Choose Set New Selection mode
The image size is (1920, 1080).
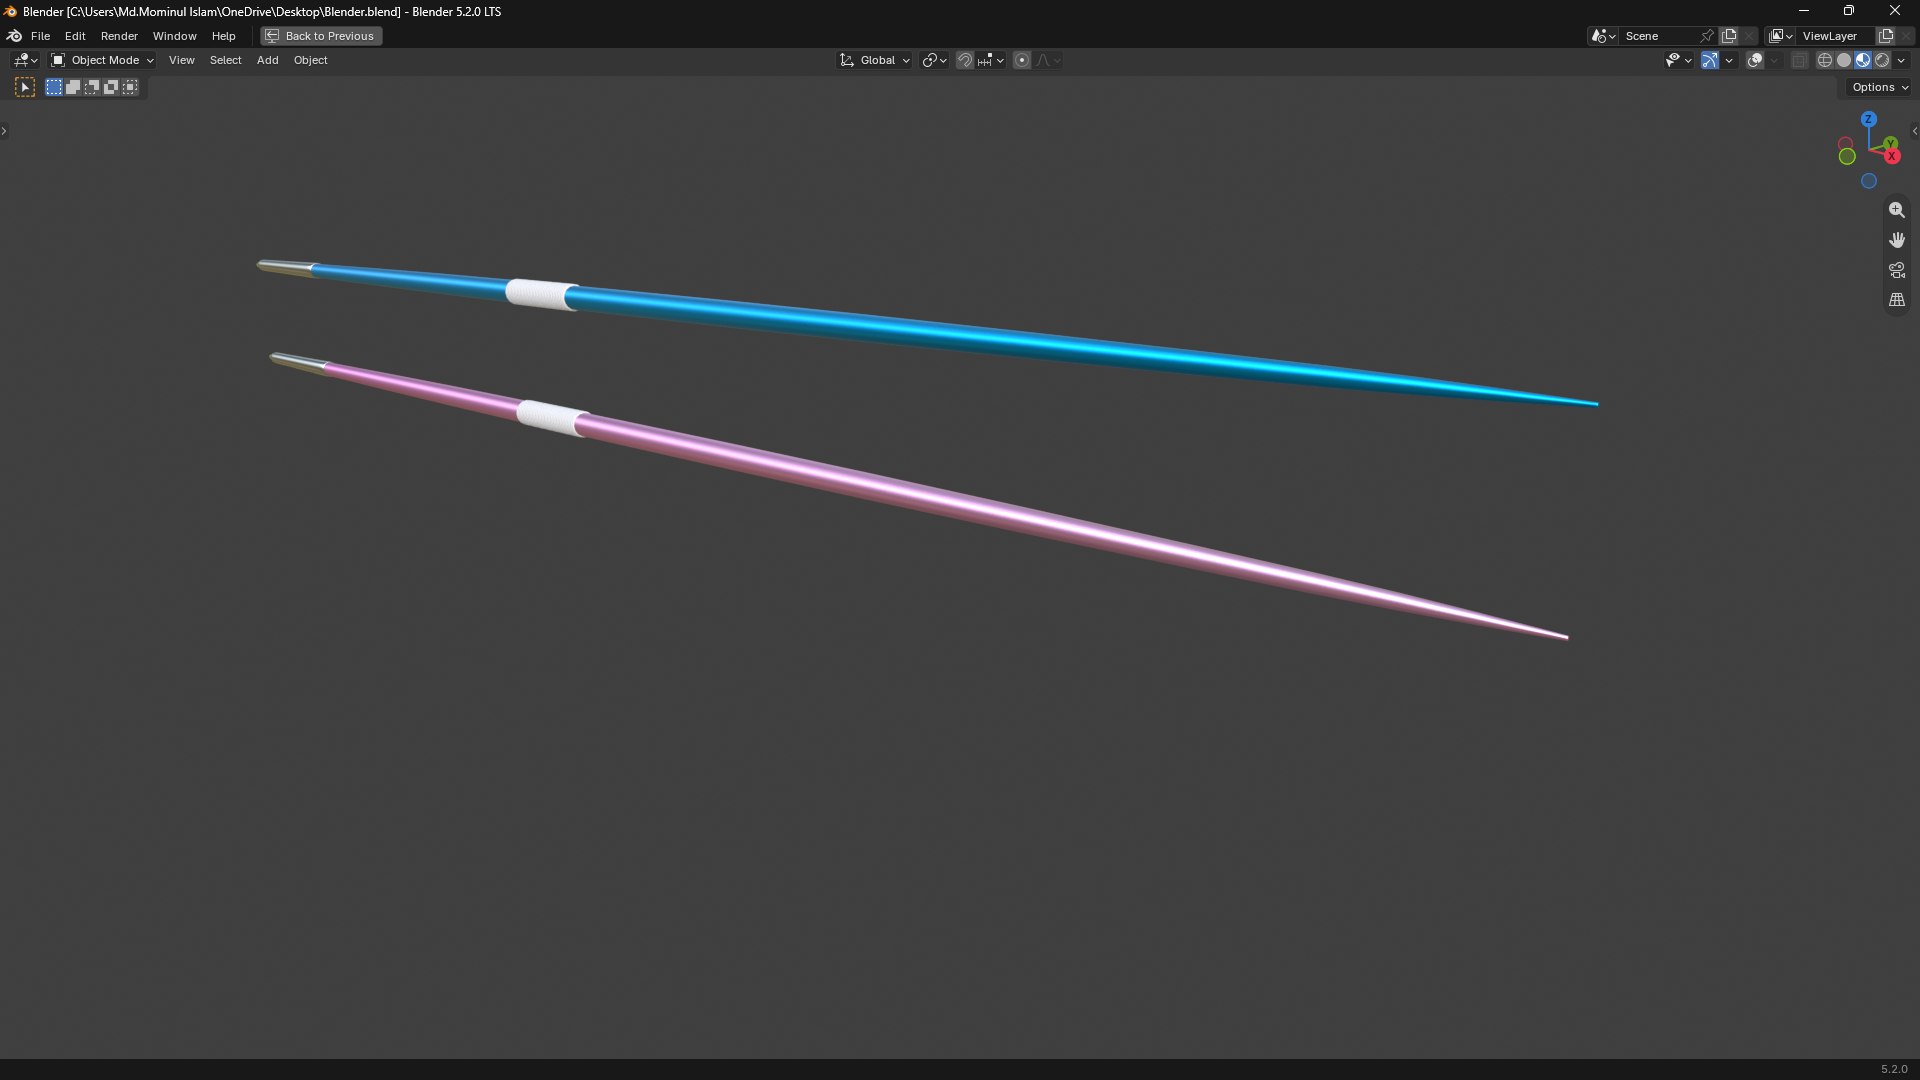pyautogui.click(x=54, y=87)
